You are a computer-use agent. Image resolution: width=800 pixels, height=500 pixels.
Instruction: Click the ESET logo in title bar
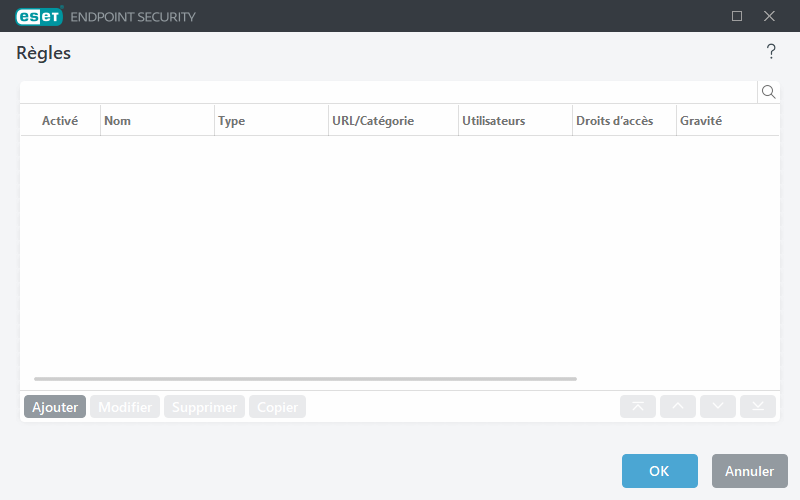(39, 16)
